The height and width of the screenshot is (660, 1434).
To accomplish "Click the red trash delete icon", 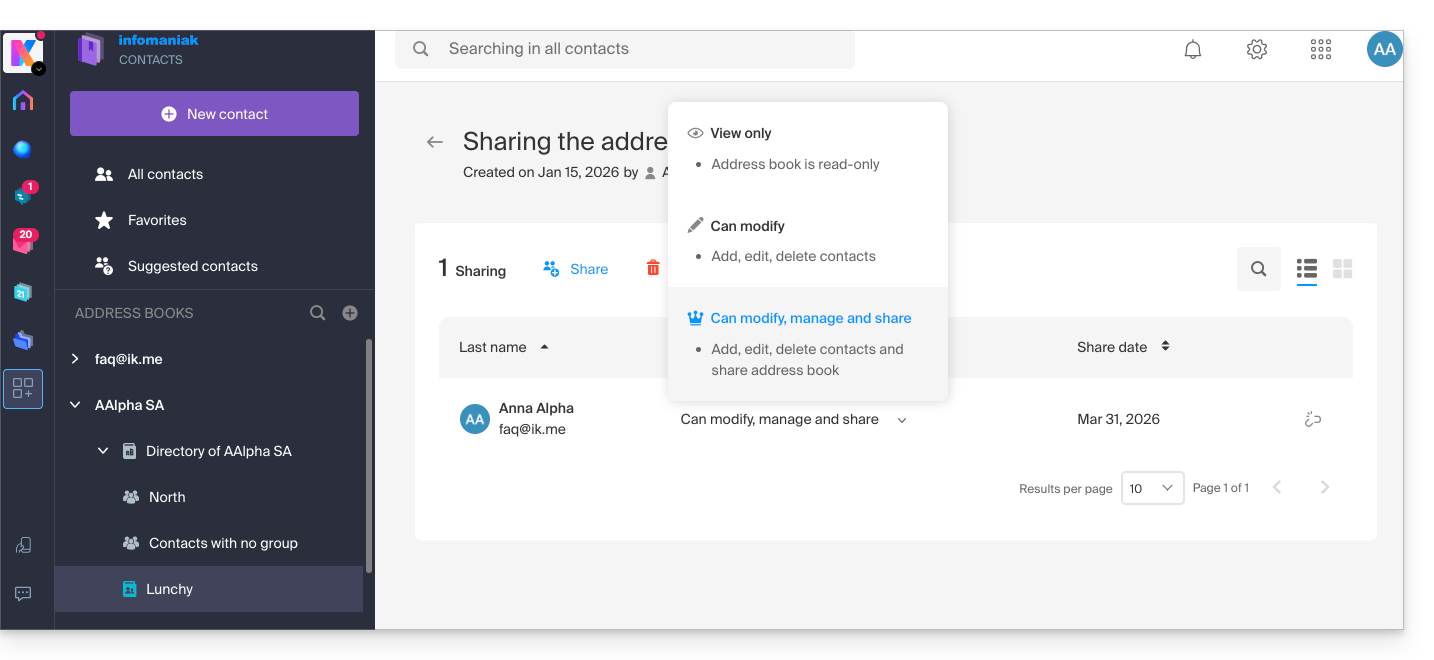I will [x=653, y=268].
